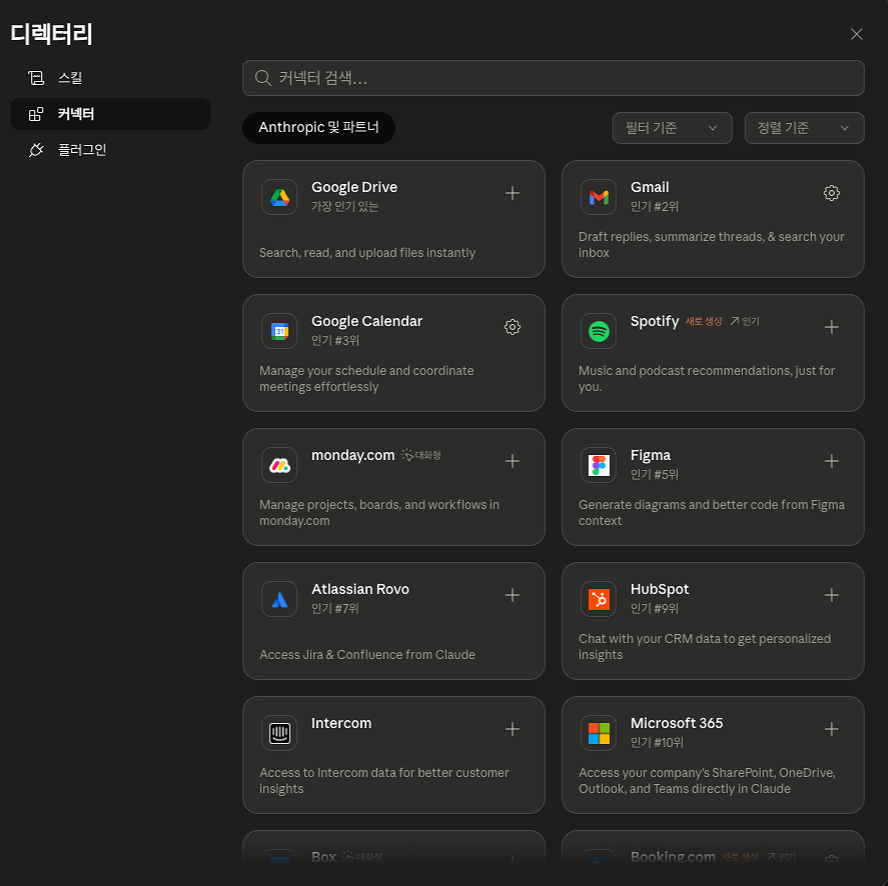Open Gmail connector settings gear
The image size is (888, 886).
tap(831, 193)
